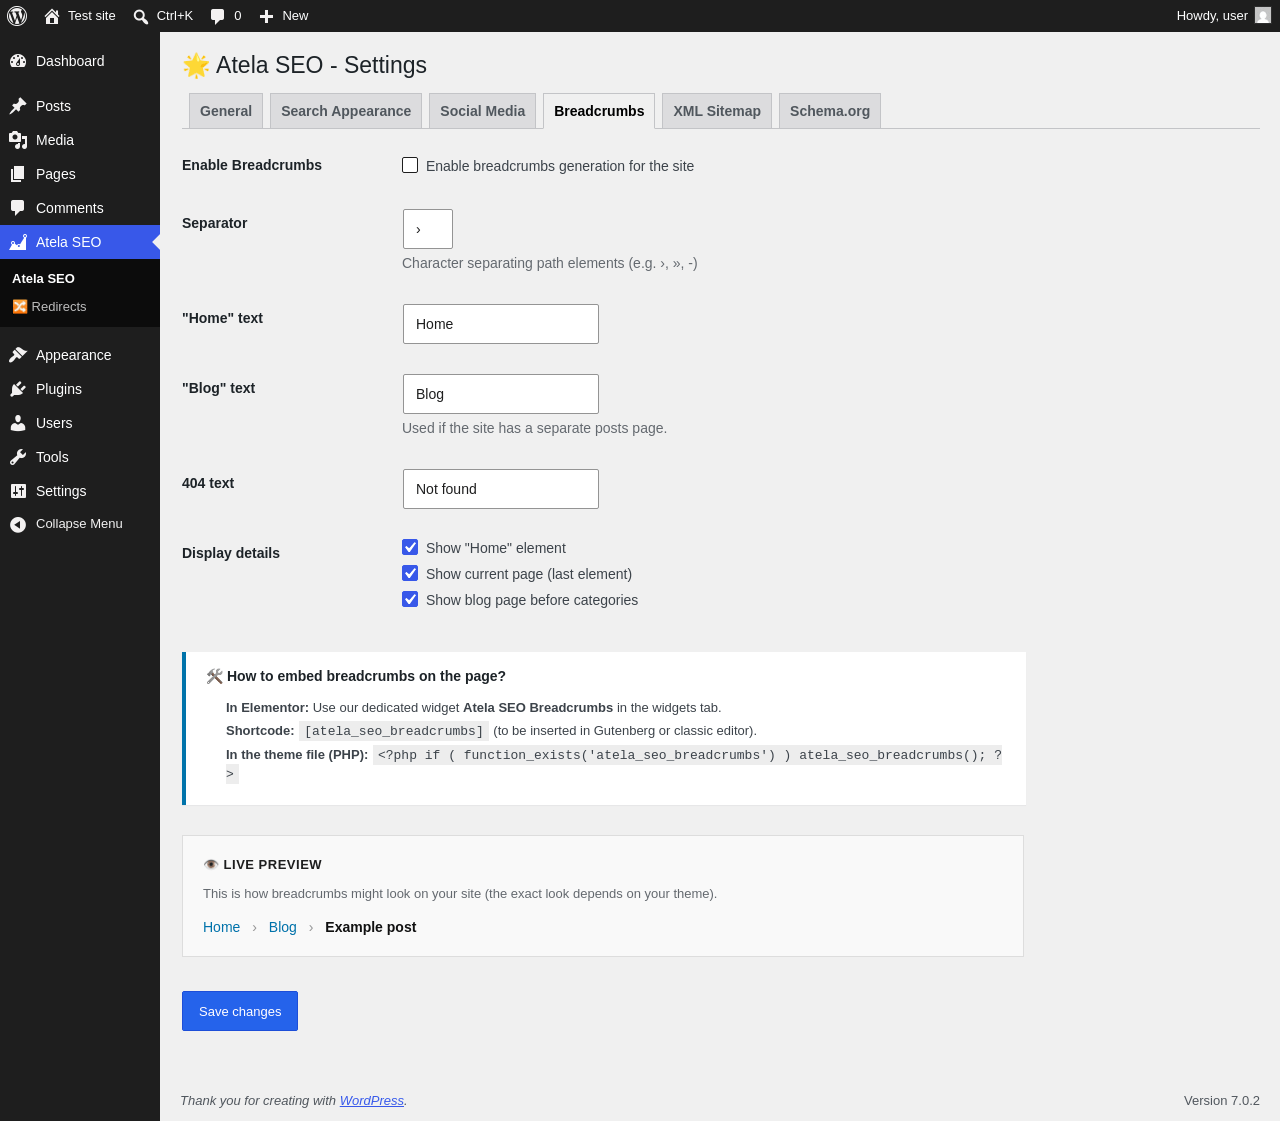1280x1121 pixels.
Task: Switch to the General tab
Action: 226,111
